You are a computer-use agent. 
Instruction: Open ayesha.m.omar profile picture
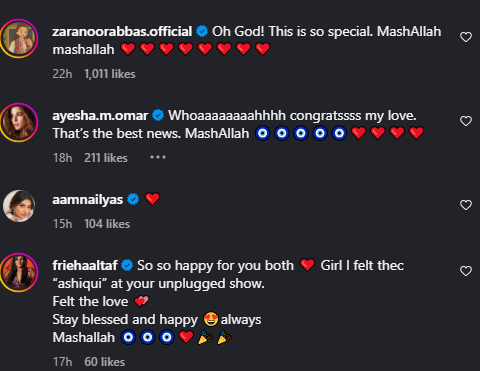19,122
